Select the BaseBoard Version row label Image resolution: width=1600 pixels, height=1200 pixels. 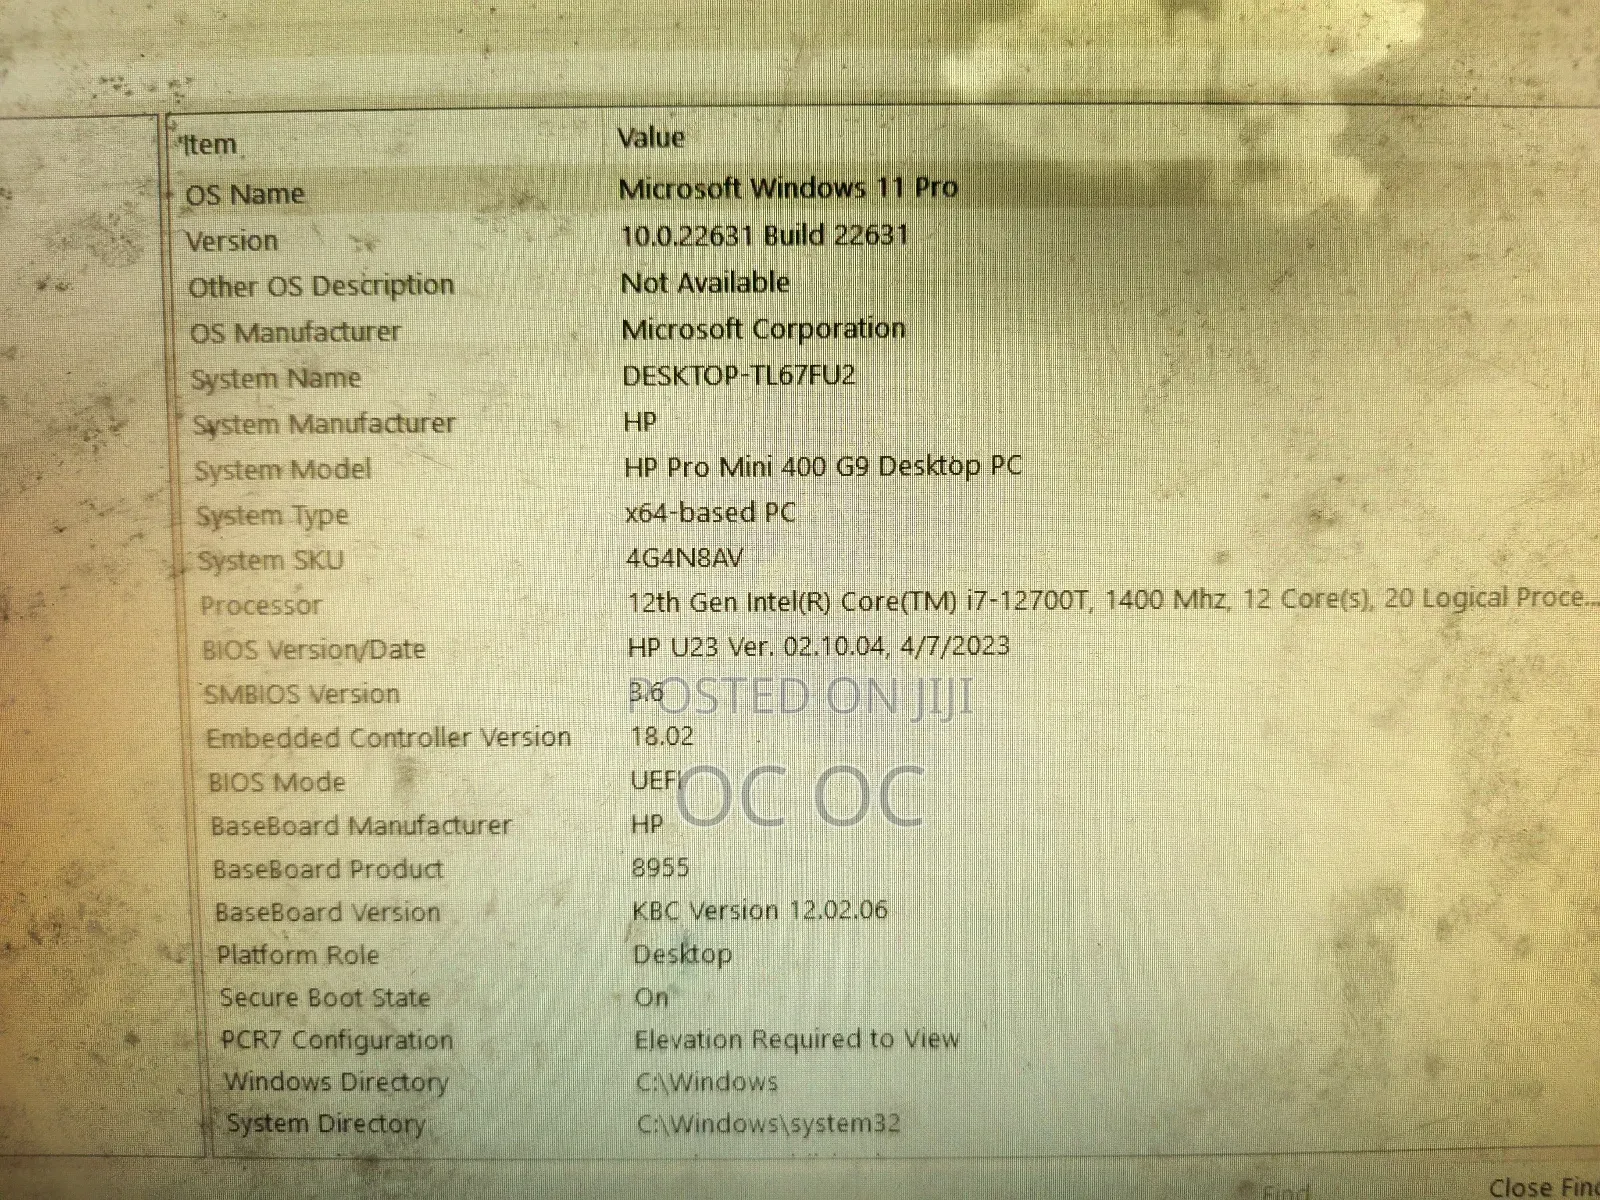(328, 912)
